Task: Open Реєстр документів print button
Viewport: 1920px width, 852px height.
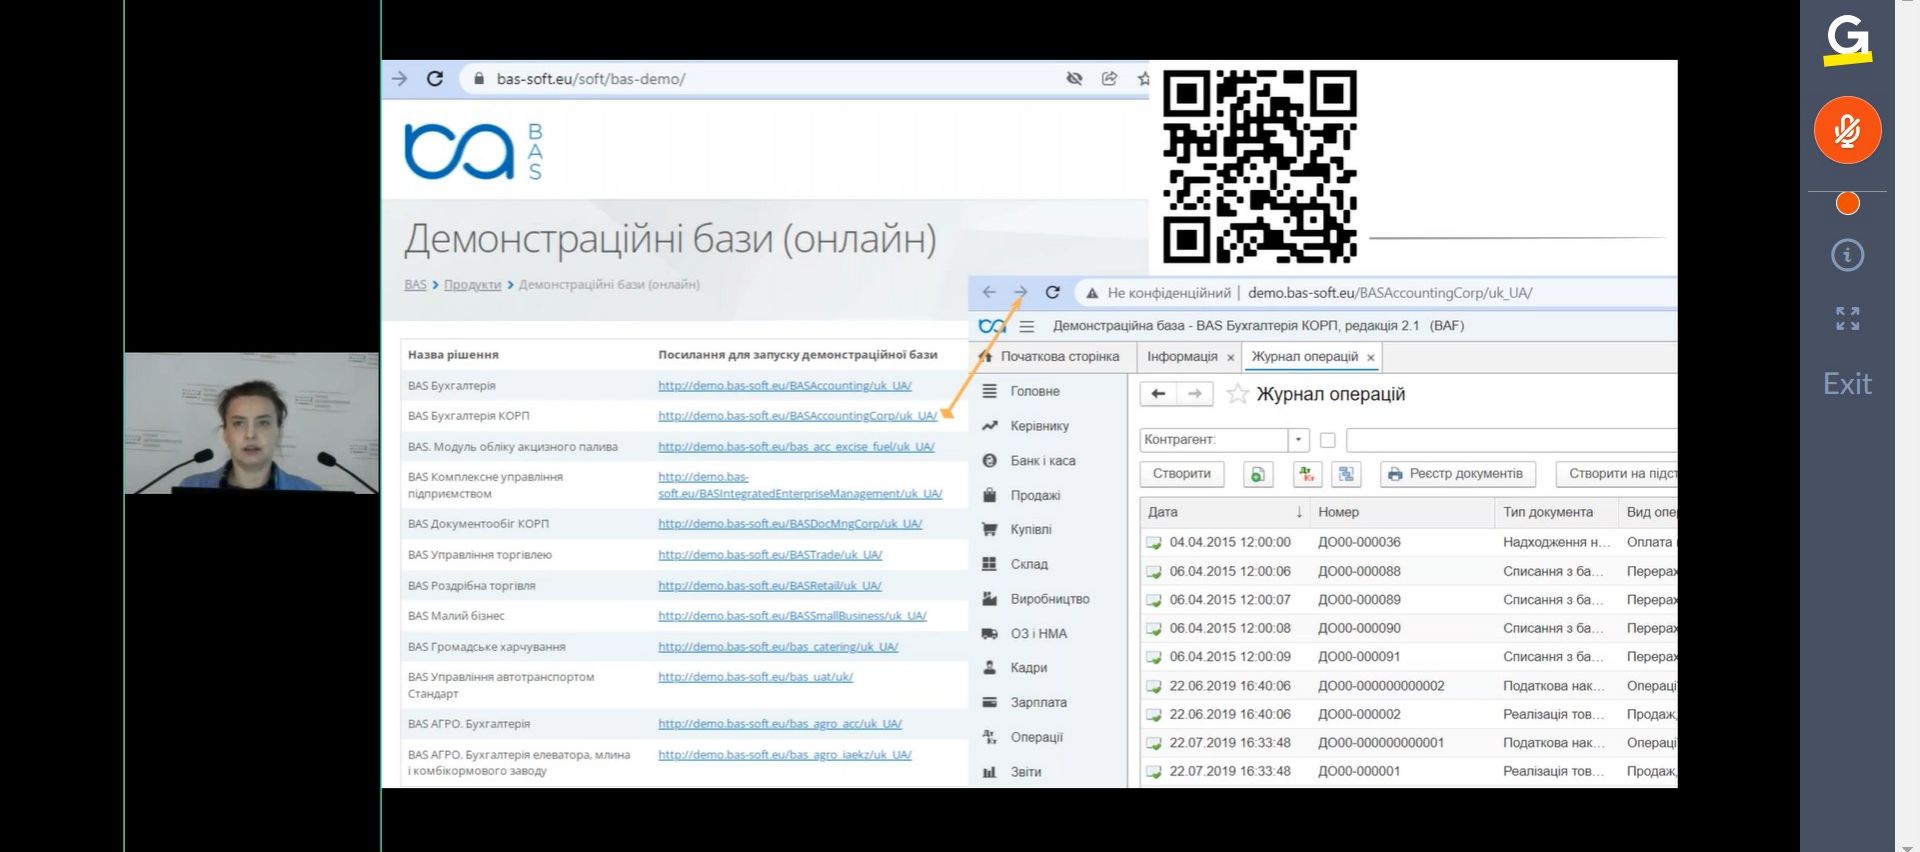Action: [x=1457, y=474]
